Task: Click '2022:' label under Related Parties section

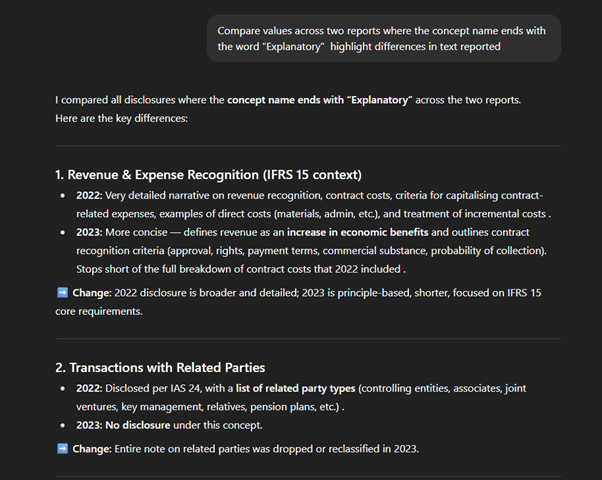Action: pos(91,389)
